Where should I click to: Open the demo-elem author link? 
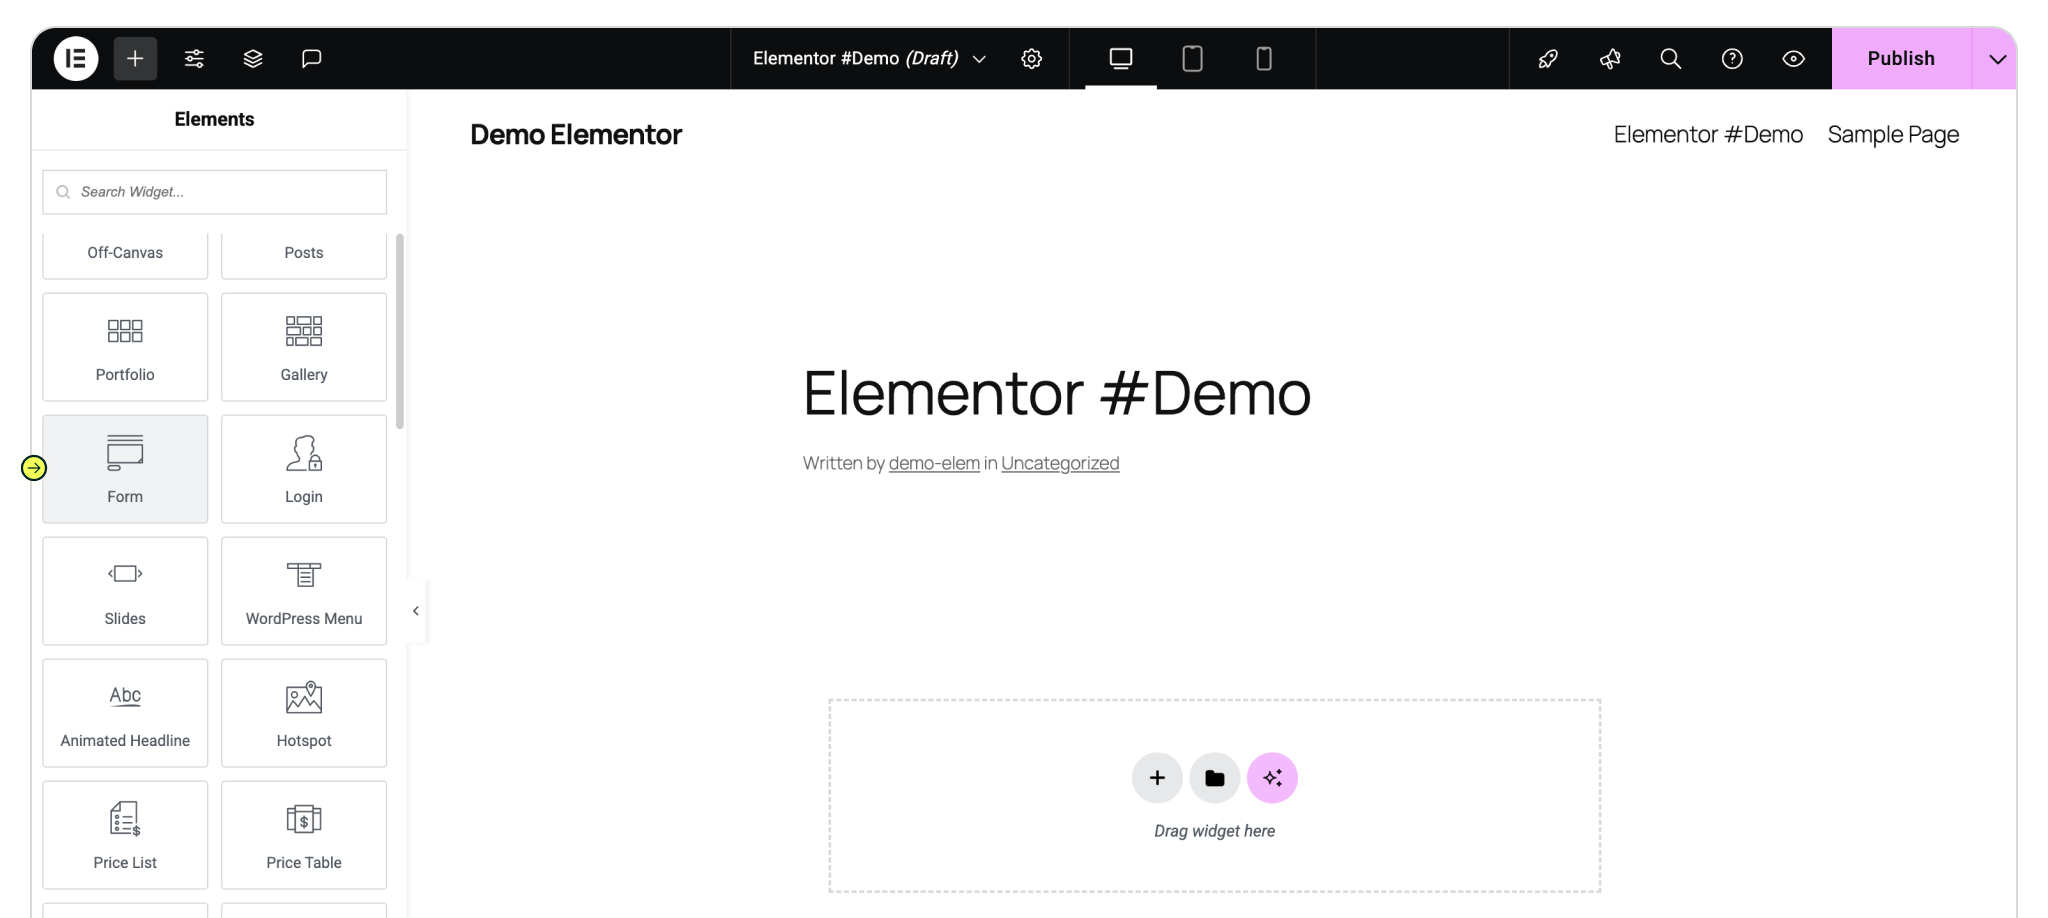(934, 463)
